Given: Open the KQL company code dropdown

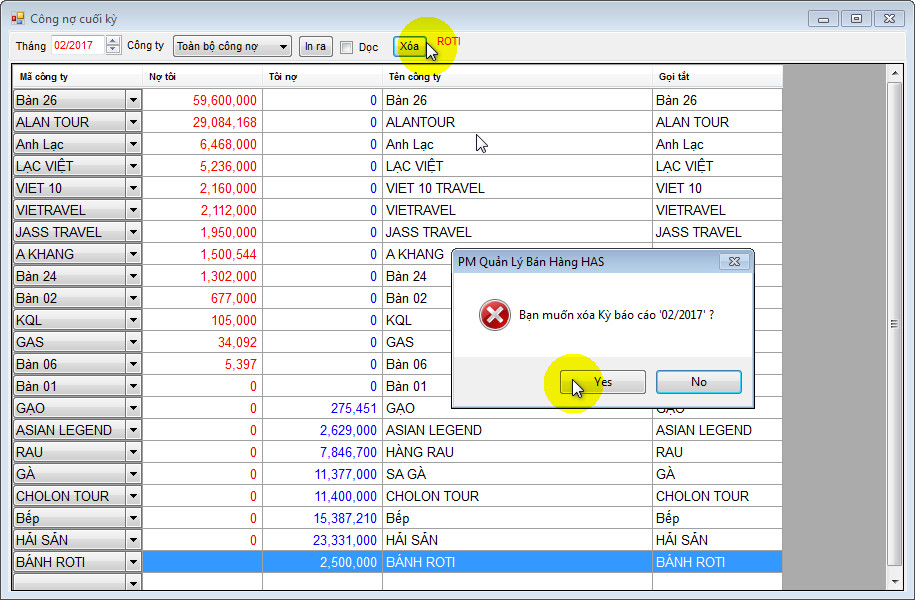Looking at the screenshot, I should click(133, 320).
